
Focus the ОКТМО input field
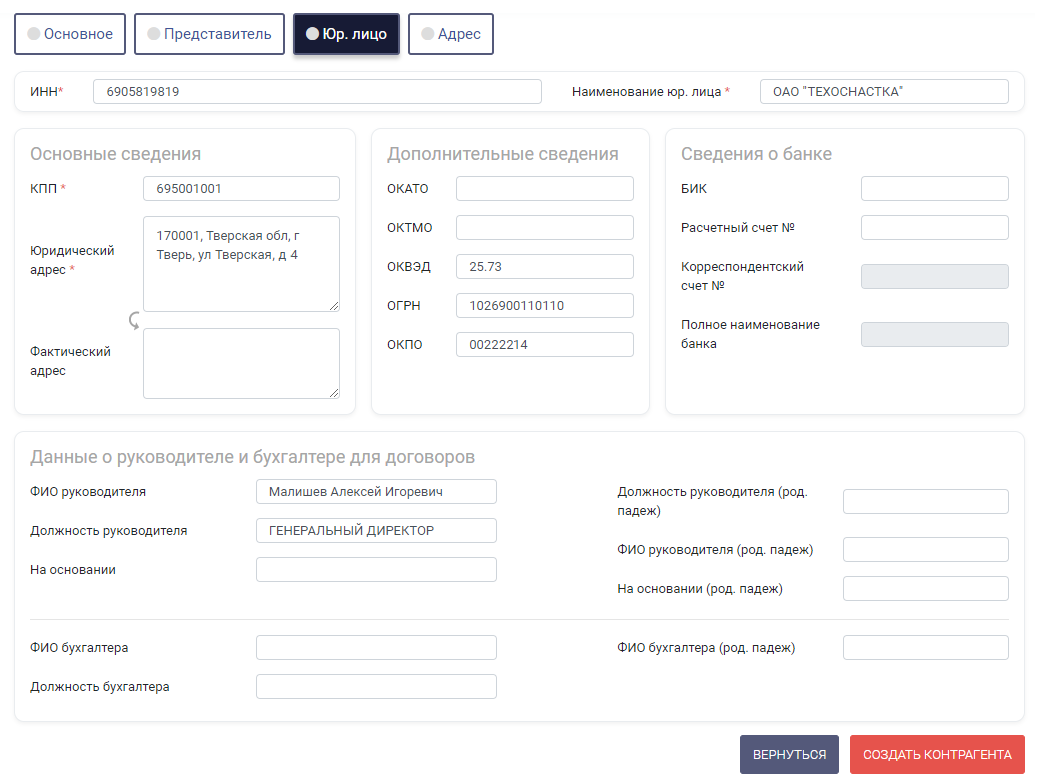point(545,227)
